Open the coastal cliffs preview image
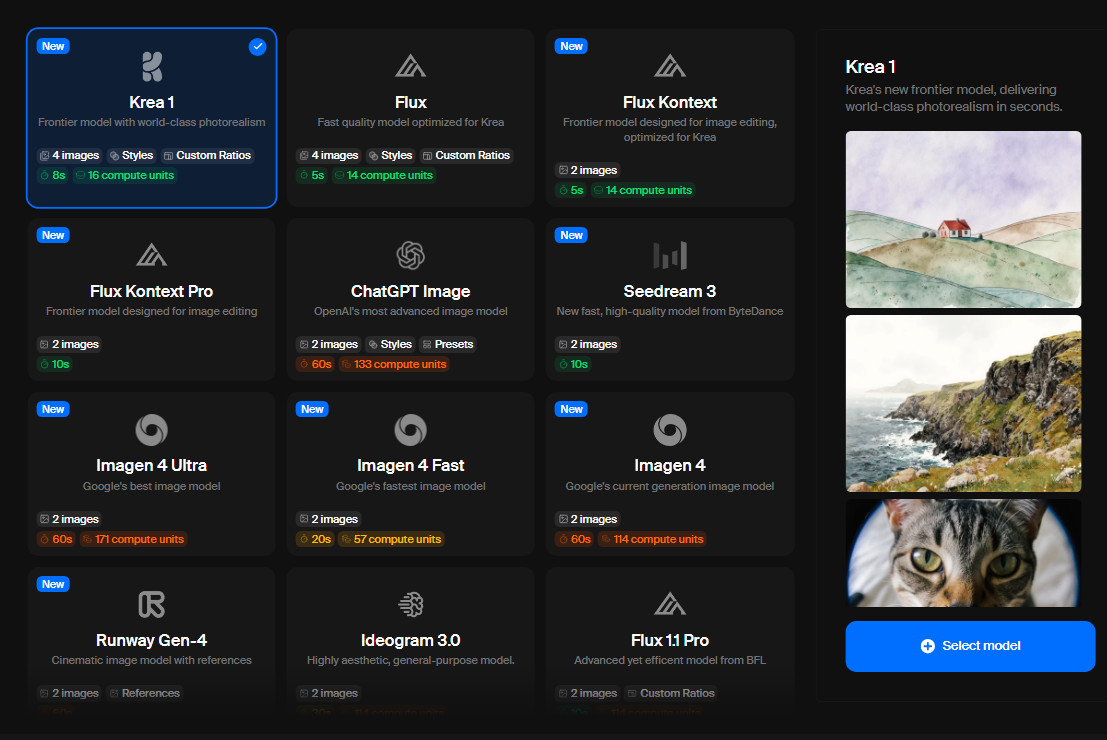 tap(963, 403)
